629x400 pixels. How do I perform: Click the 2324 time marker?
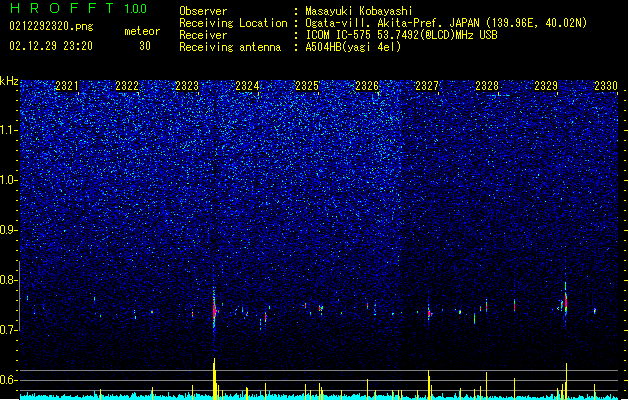click(x=247, y=86)
